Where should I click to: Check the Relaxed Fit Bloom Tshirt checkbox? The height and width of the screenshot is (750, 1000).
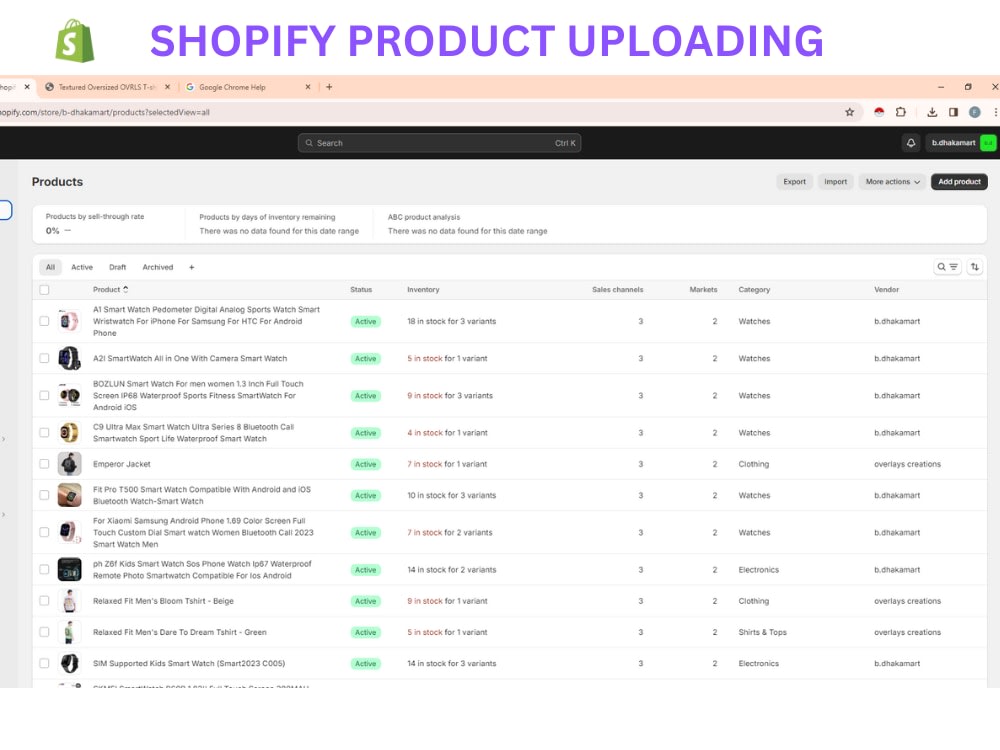pyautogui.click(x=44, y=601)
